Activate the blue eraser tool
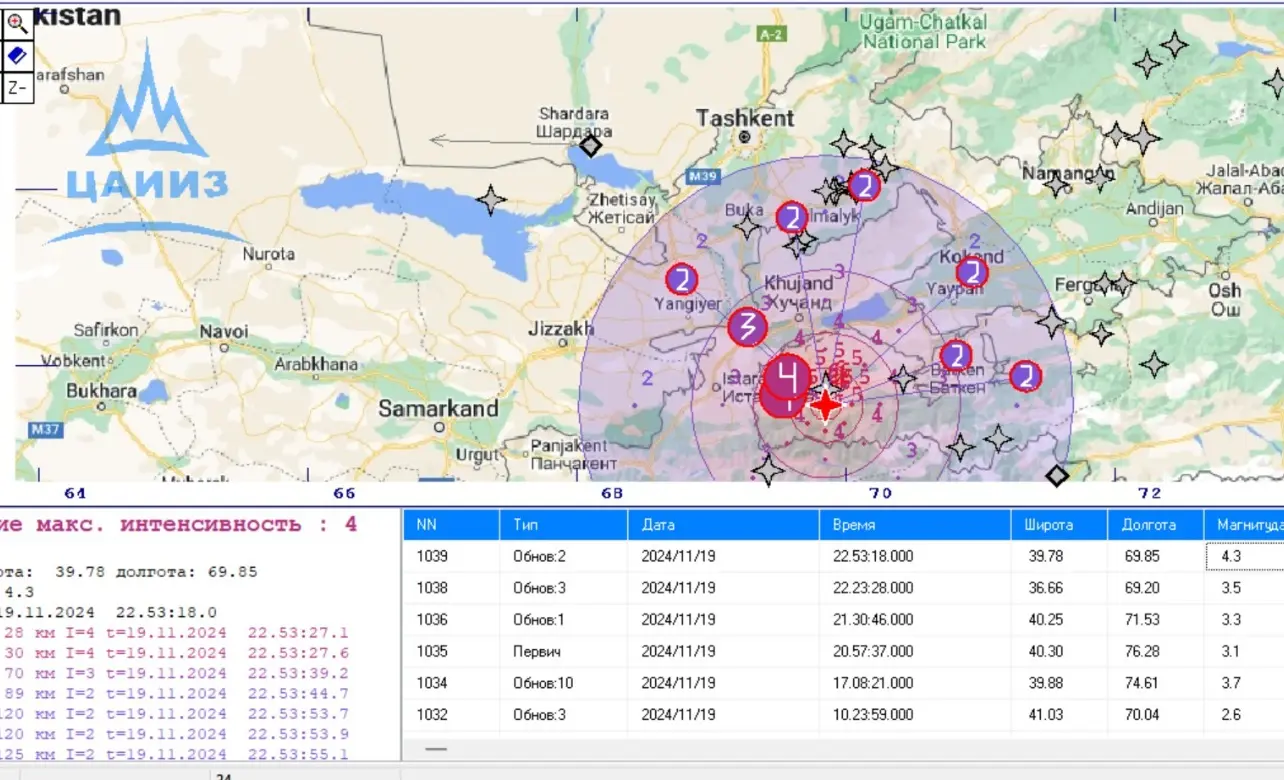This screenshot has width=1284, height=780. tap(17, 56)
